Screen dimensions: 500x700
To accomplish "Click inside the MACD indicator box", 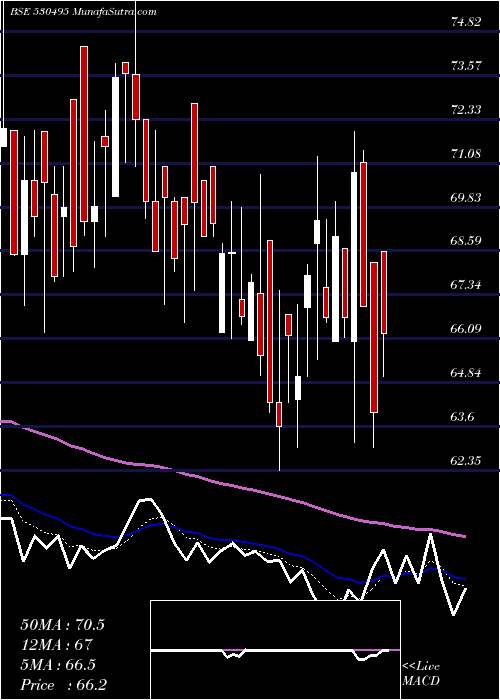I will (x=275, y=650).
